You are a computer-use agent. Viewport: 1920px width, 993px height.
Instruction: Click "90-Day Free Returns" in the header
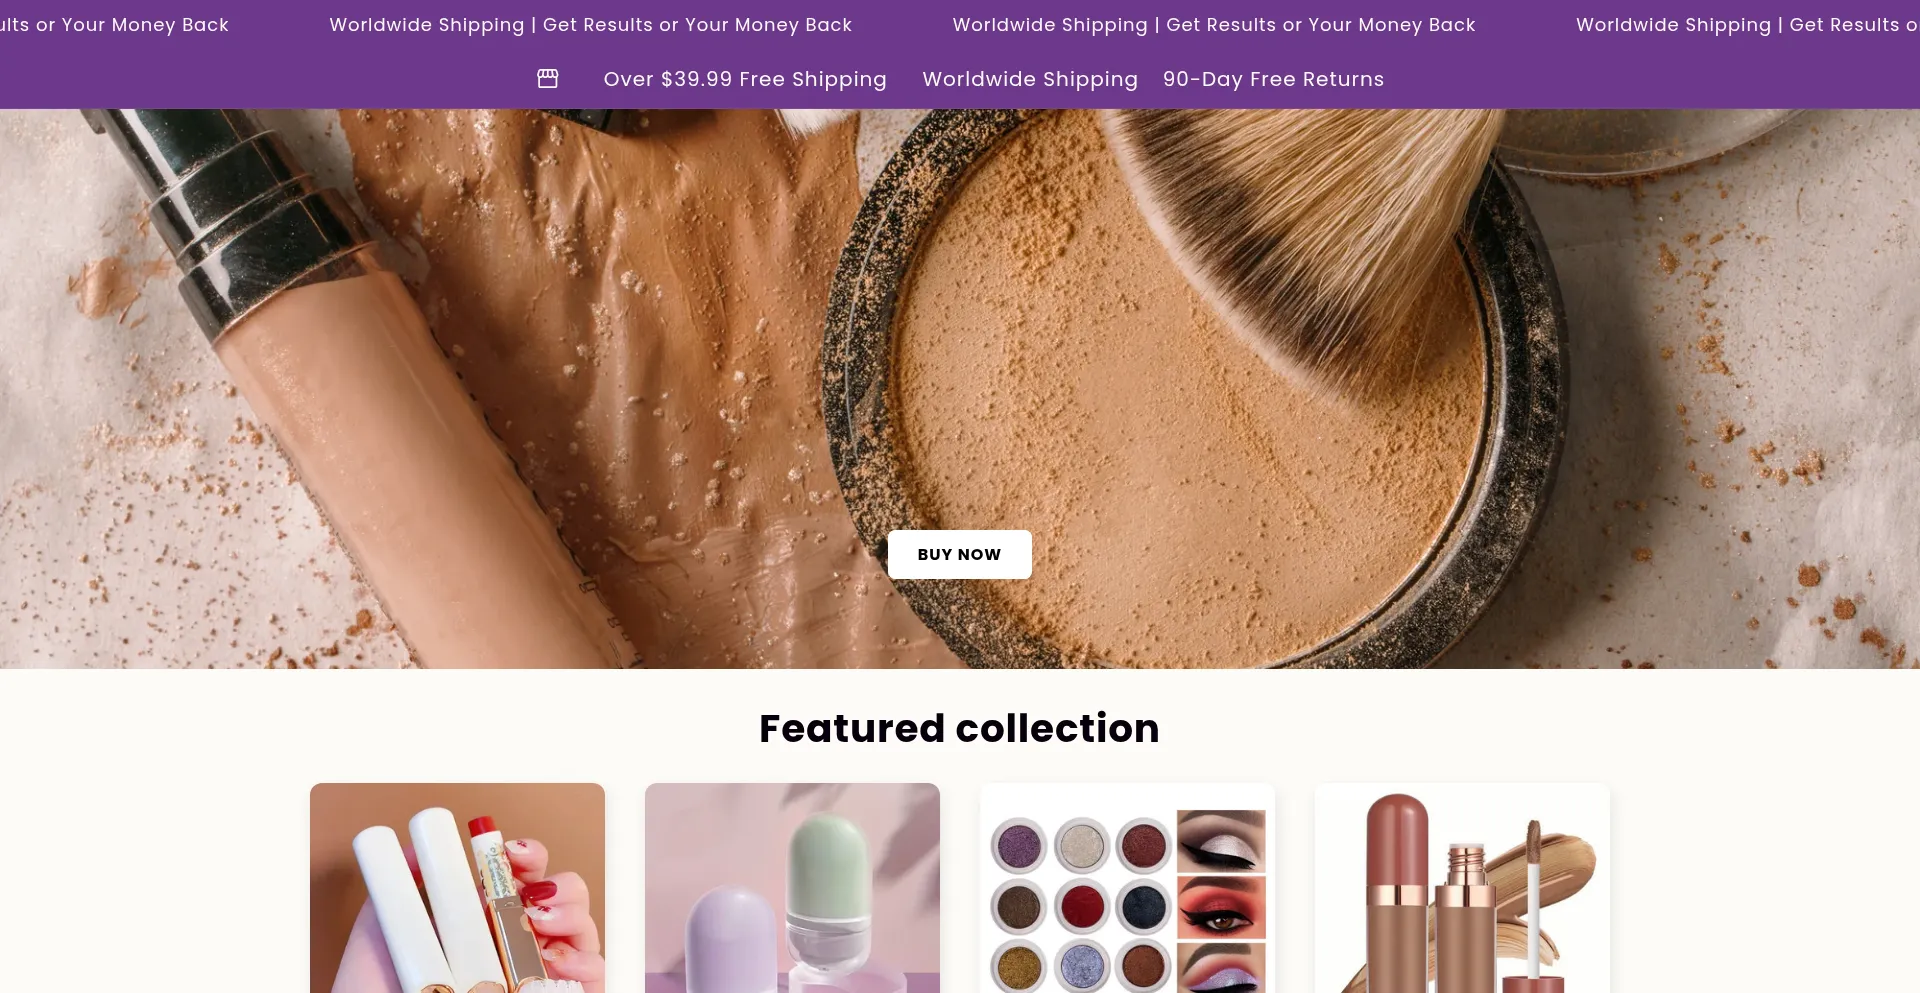click(x=1273, y=79)
